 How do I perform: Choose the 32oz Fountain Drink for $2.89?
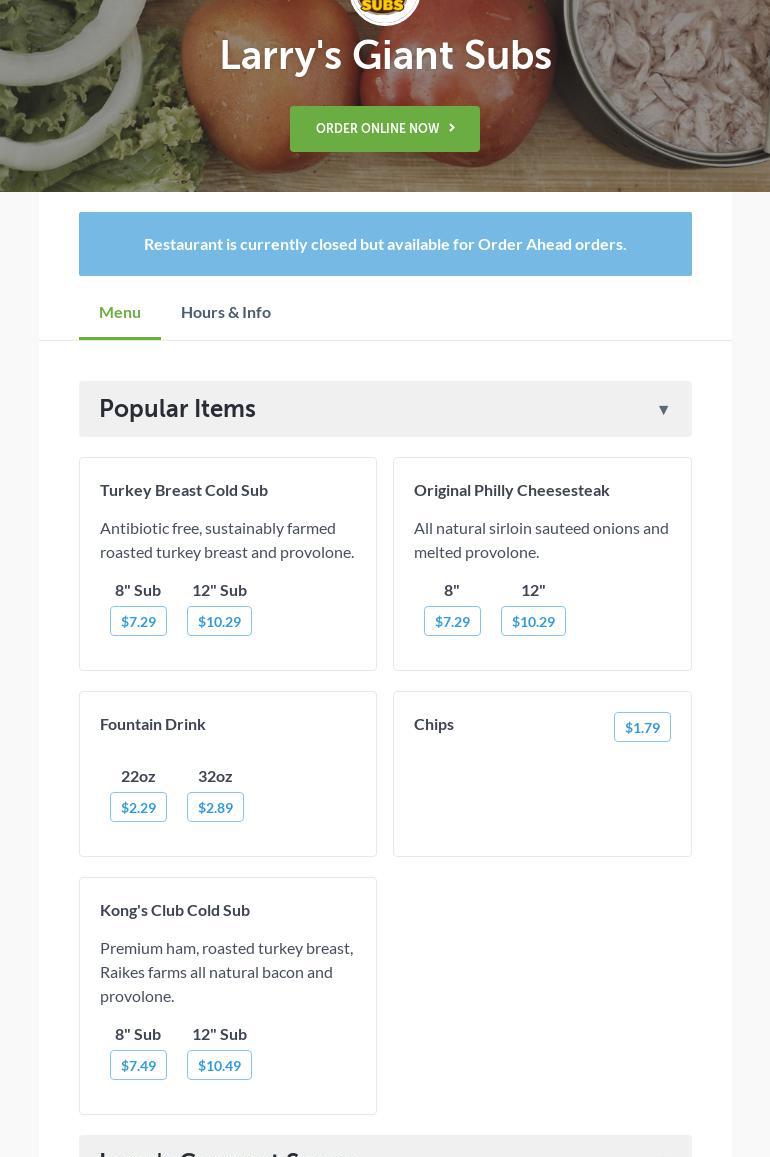(215, 807)
